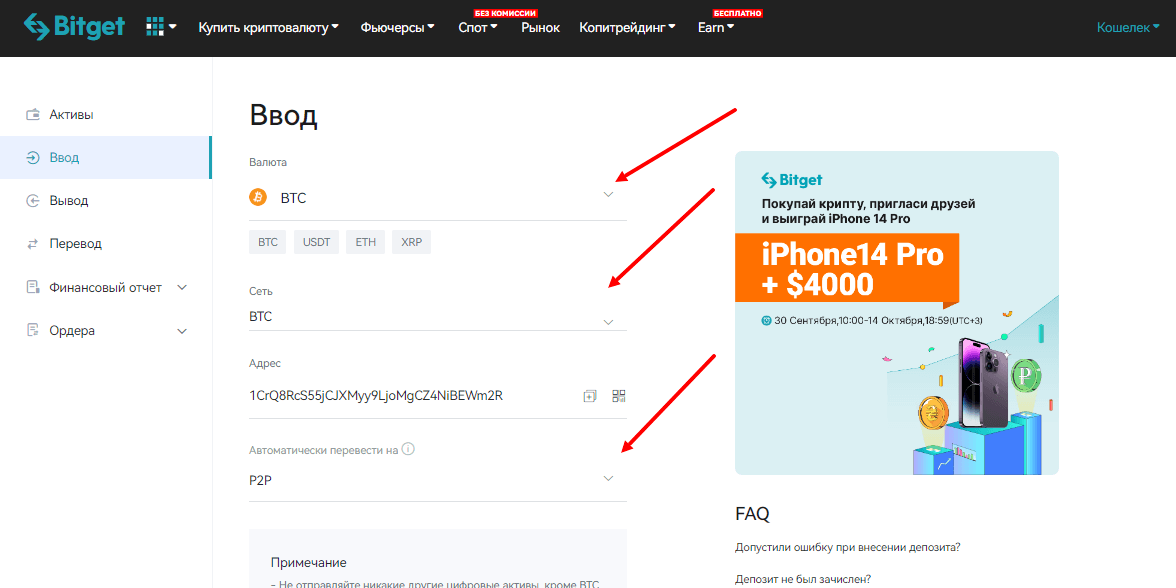Show the address QR code icon

click(618, 396)
